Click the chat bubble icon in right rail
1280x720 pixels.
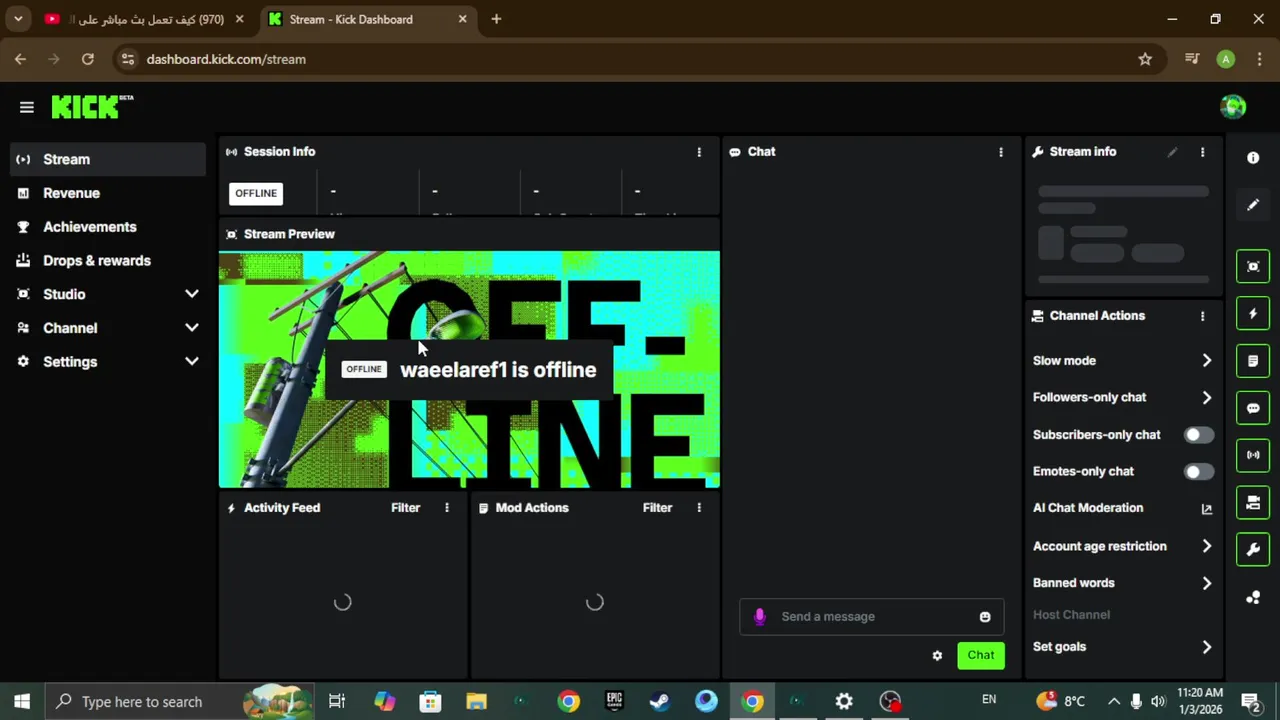[x=1253, y=408]
